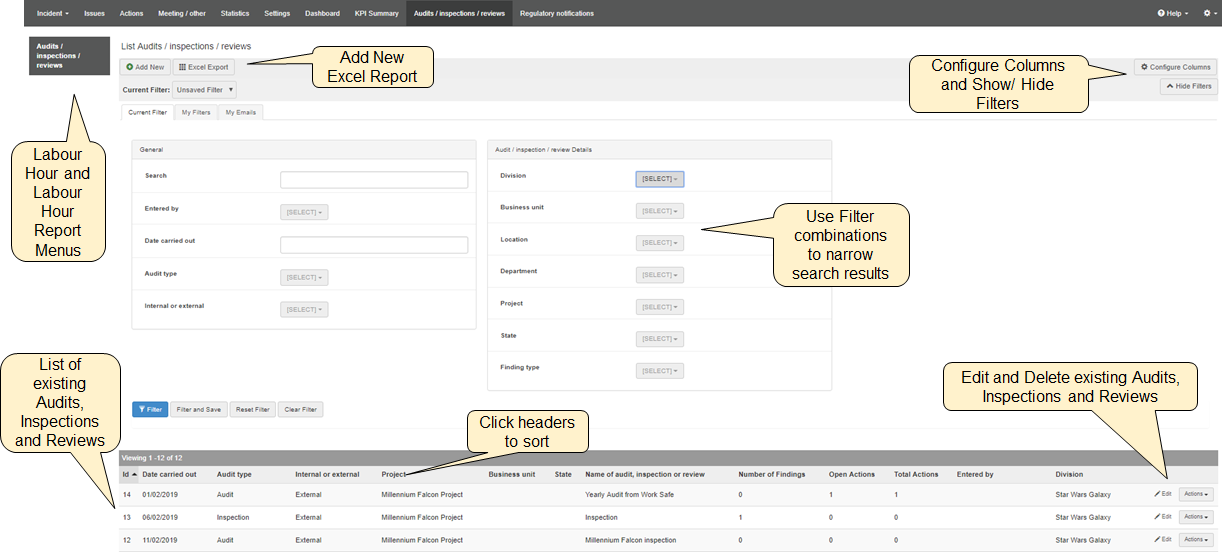Open Actions dropdown for audit 13
The width and height of the screenshot is (1222, 552).
tap(1195, 517)
